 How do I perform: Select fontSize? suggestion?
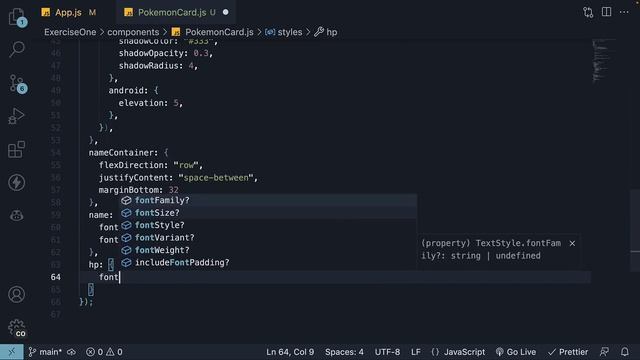pyautogui.click(x=268, y=213)
